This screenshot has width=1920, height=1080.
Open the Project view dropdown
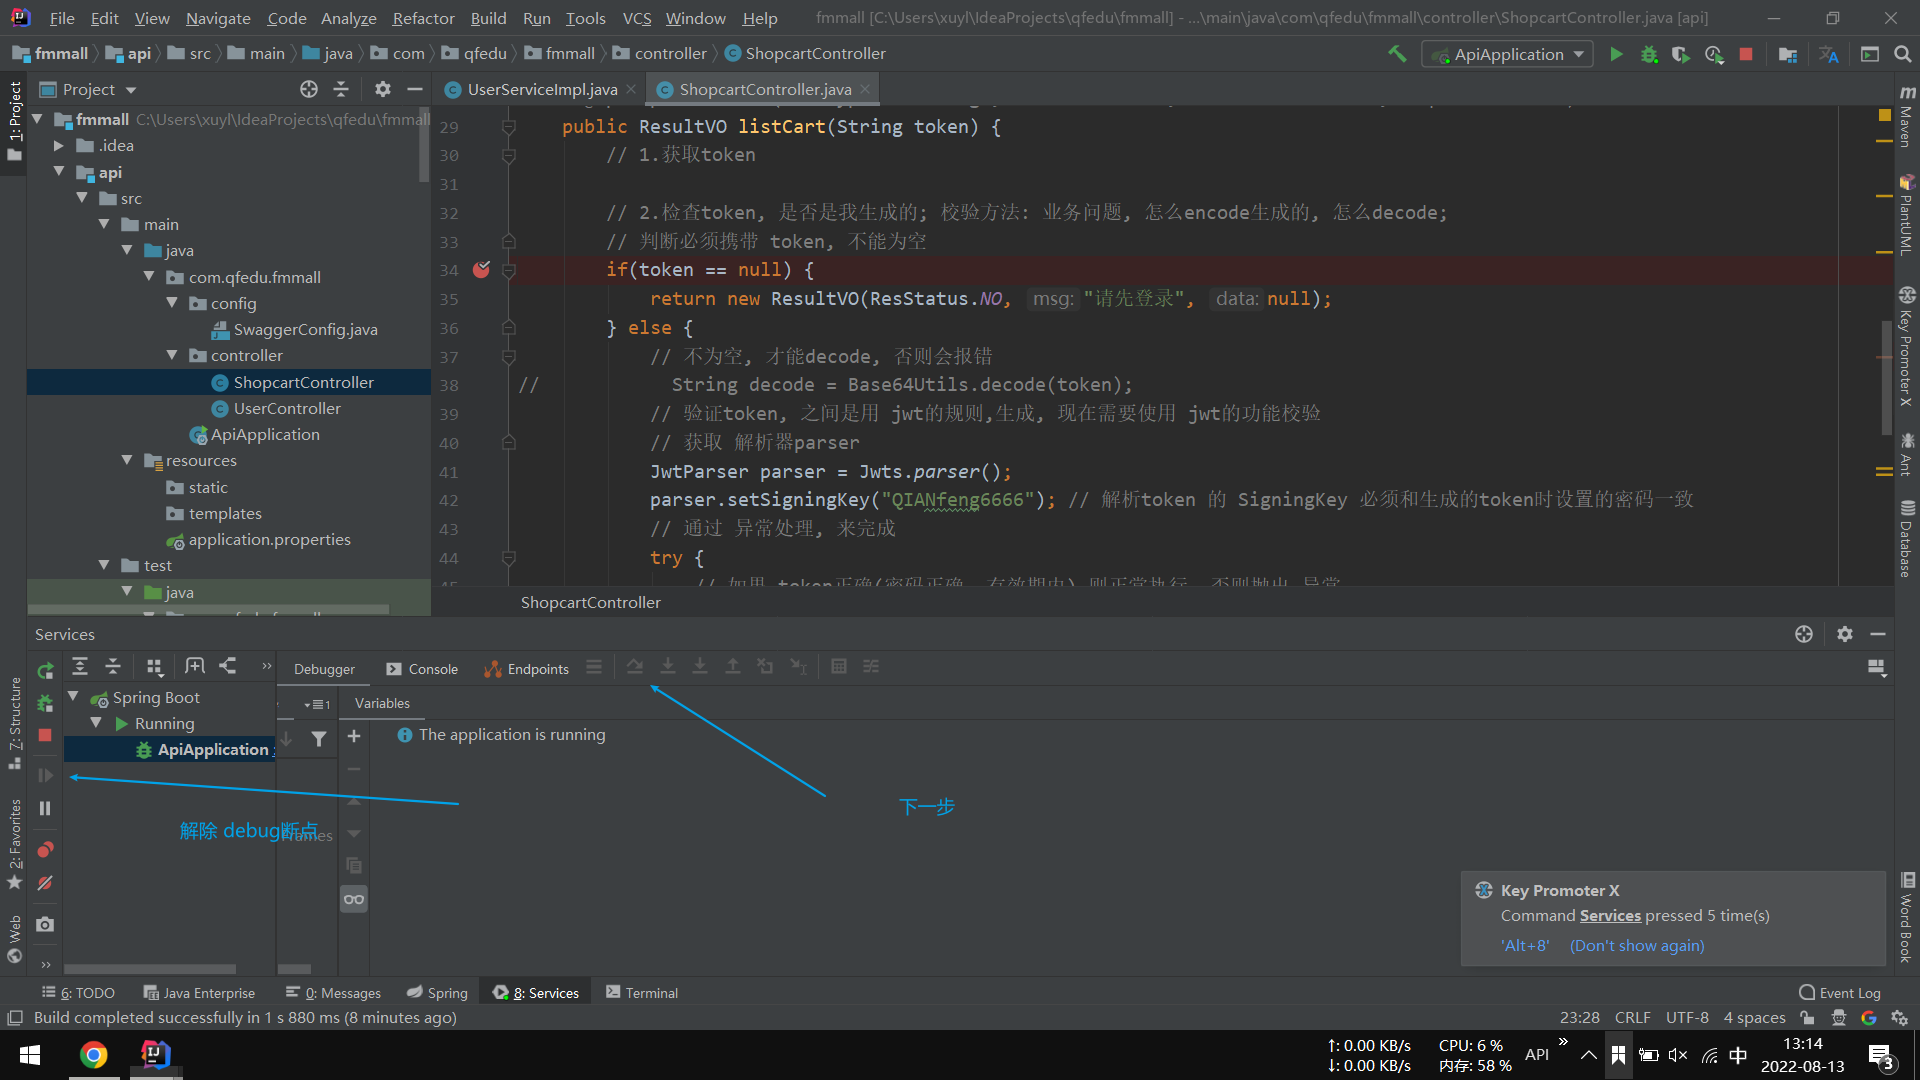88,89
